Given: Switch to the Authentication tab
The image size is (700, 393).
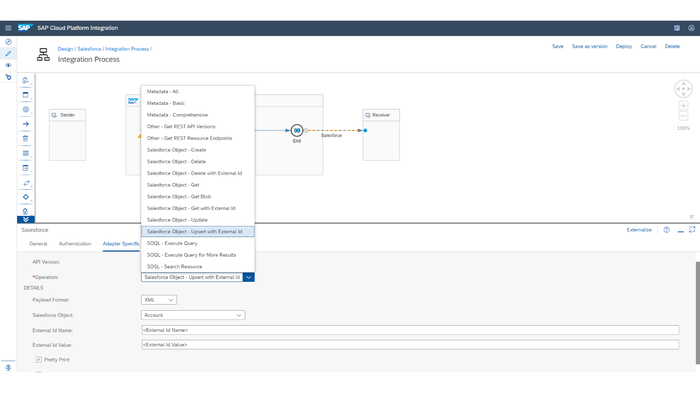Looking at the screenshot, I should point(75,244).
